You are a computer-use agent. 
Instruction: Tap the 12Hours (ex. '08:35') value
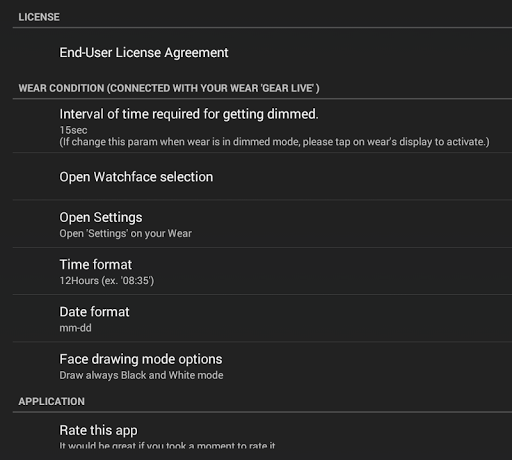point(107,281)
